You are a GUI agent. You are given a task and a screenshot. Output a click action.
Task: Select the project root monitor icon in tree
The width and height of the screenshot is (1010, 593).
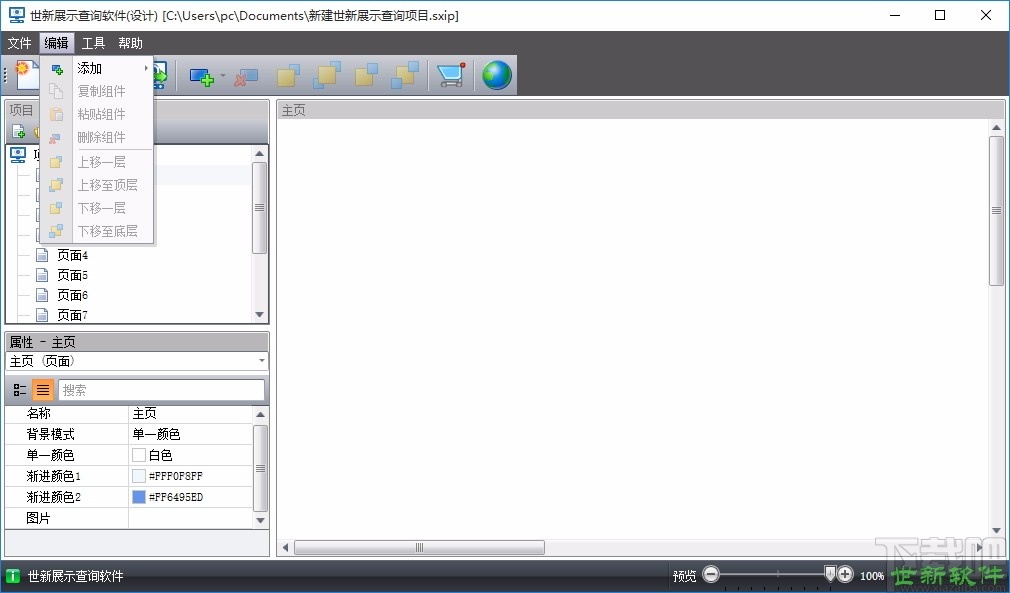[x=18, y=155]
